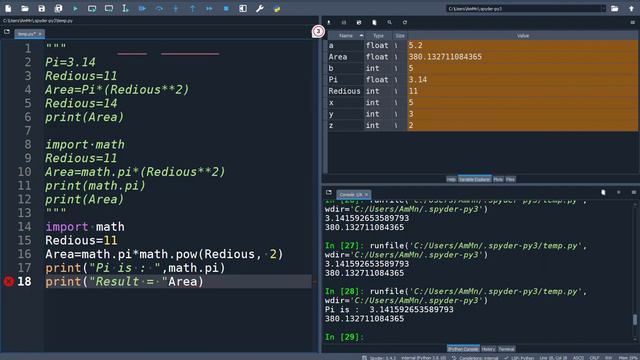Change to the parent directory
Image resolution: width=640 pixels, height=360 pixels.
(x=631, y=8)
